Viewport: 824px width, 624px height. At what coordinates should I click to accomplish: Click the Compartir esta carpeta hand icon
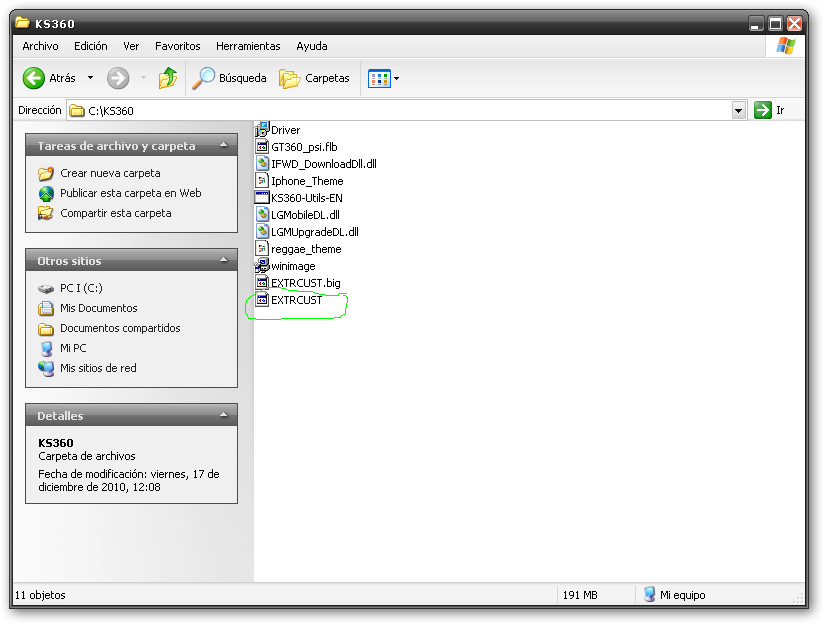point(46,213)
